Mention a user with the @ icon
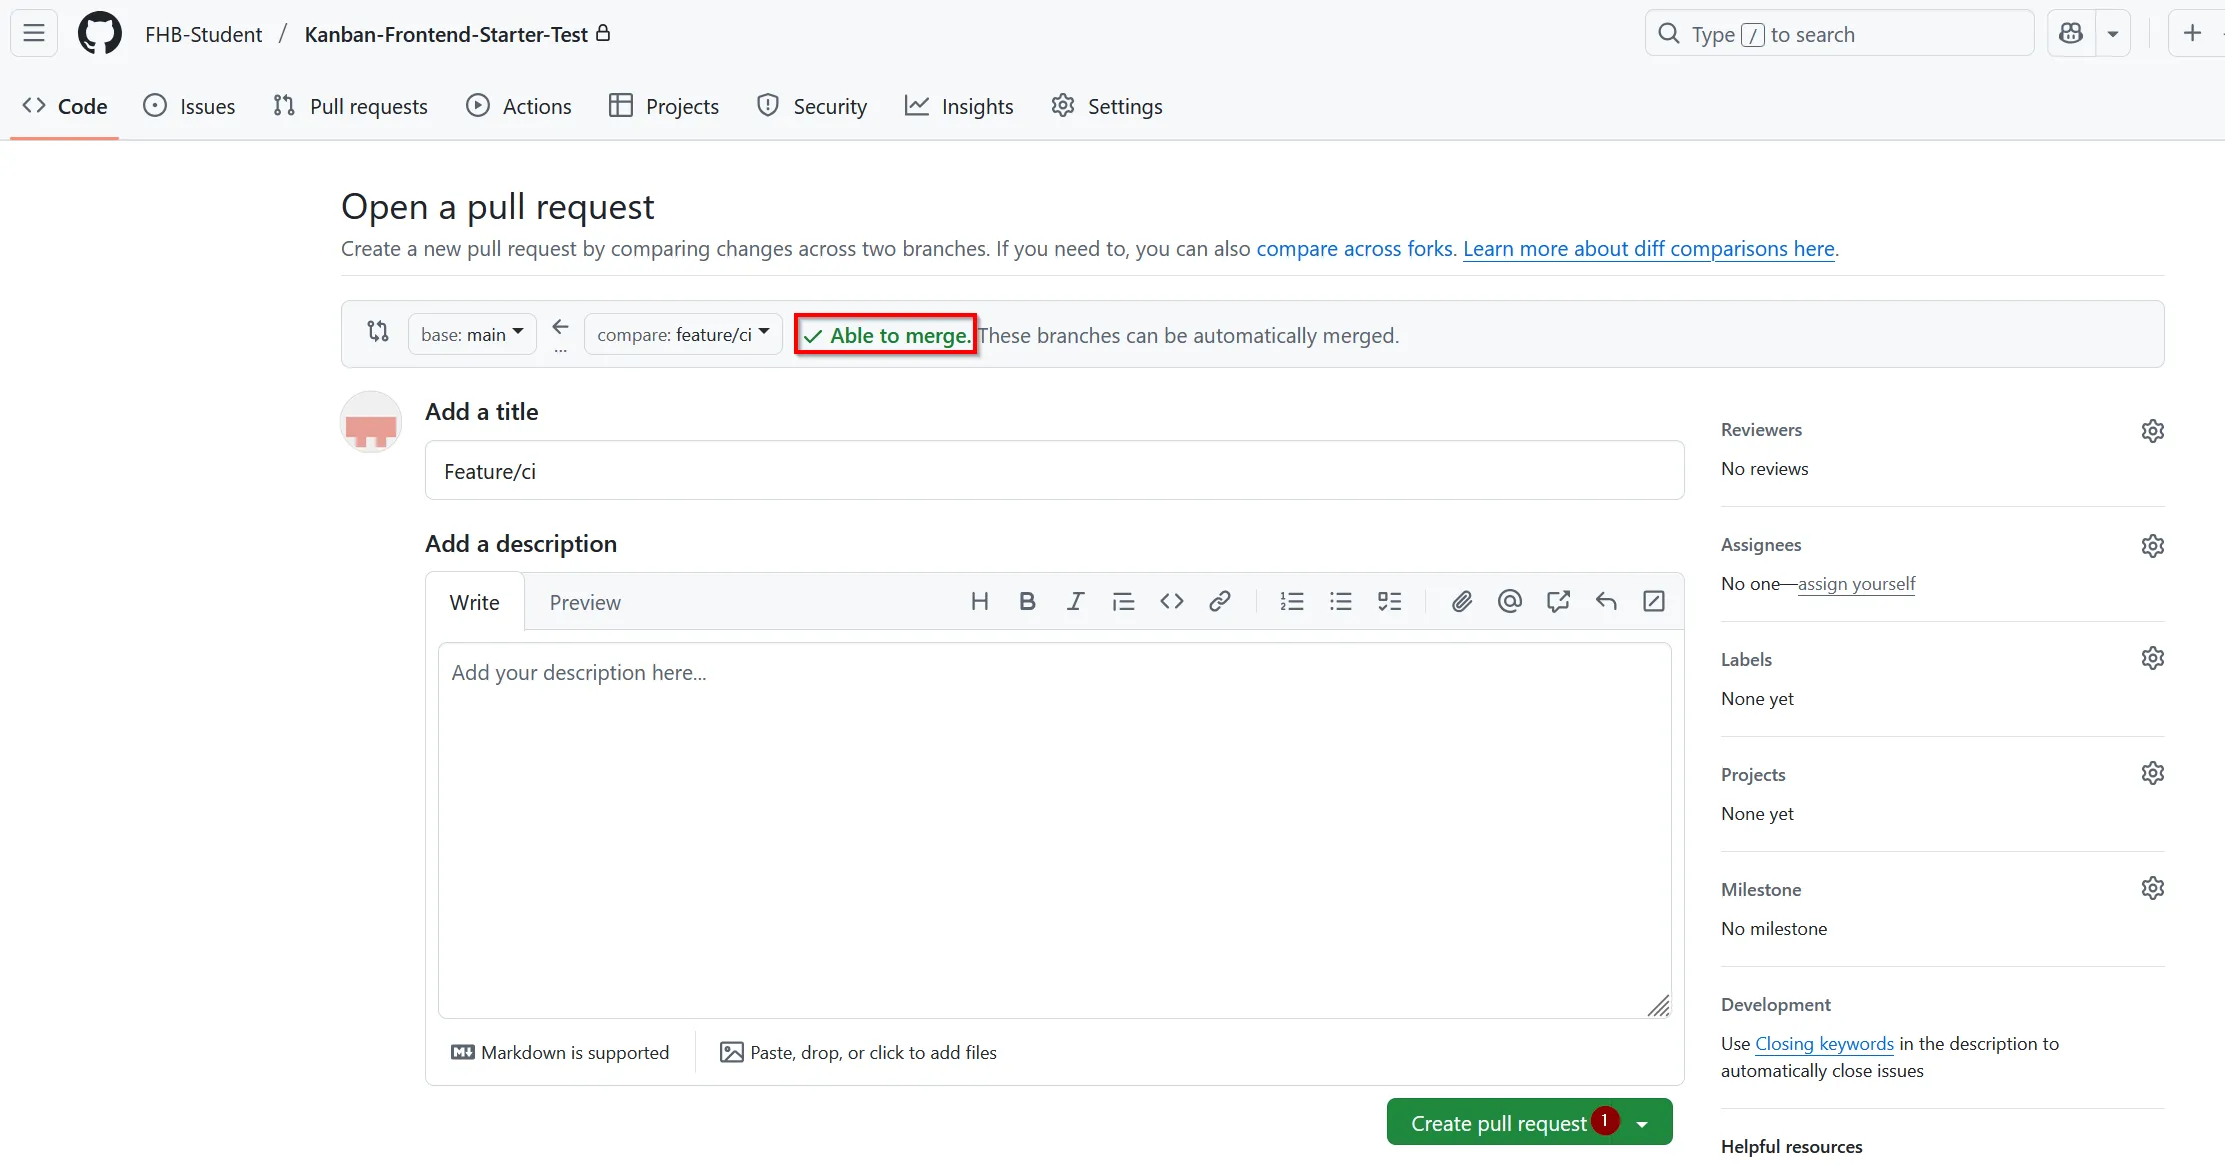This screenshot has height=1166, width=2225. click(x=1509, y=601)
